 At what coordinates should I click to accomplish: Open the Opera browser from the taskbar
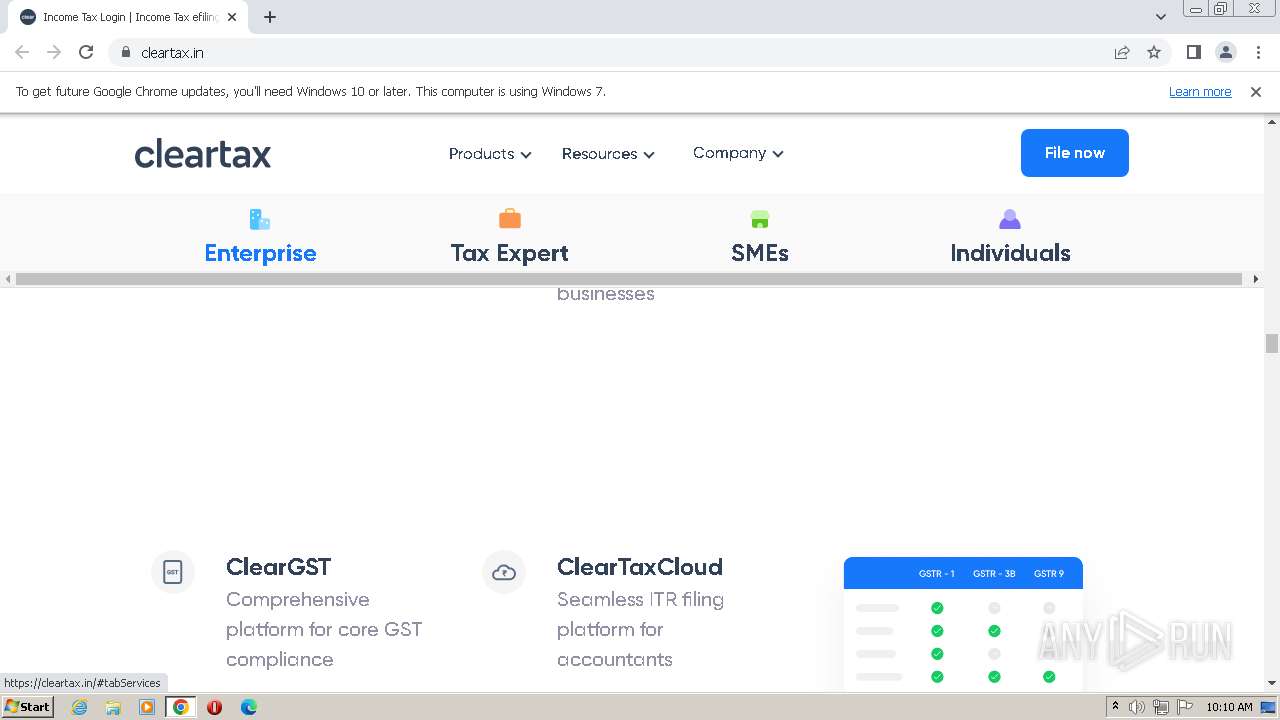[x=214, y=707]
